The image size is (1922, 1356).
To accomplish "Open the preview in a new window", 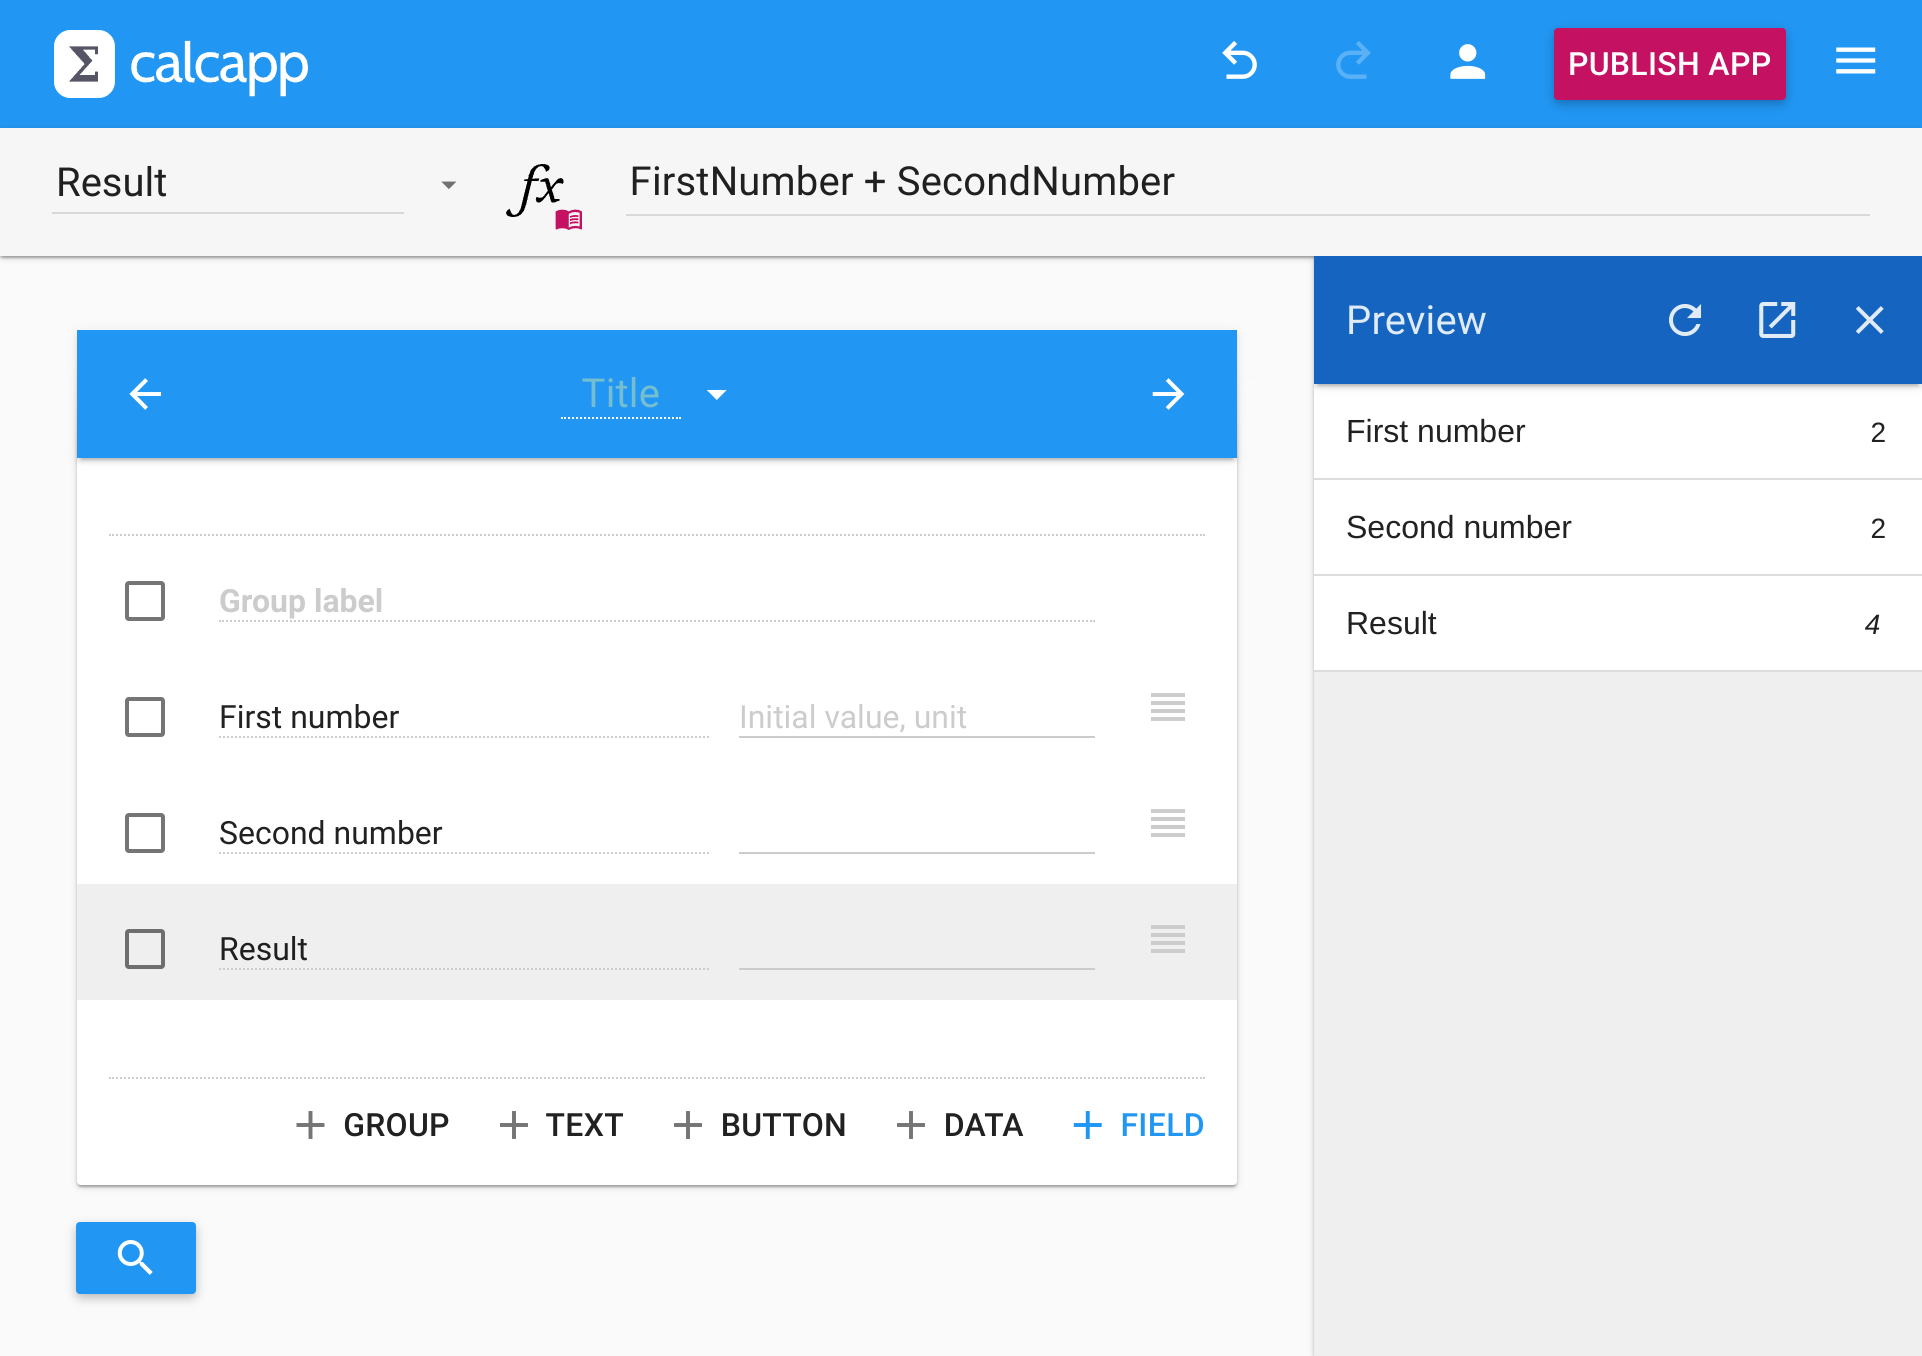I will (1777, 320).
